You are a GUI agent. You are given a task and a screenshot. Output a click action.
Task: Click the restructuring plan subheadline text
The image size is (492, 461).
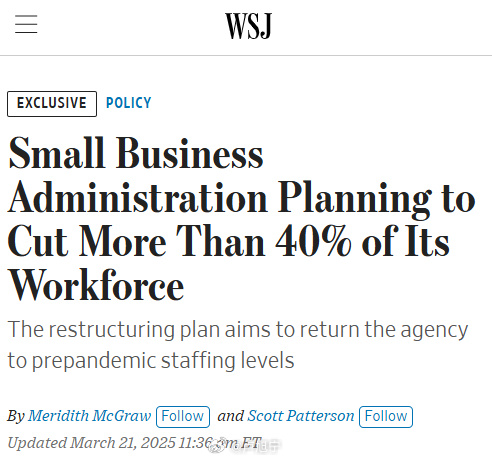[238, 345]
